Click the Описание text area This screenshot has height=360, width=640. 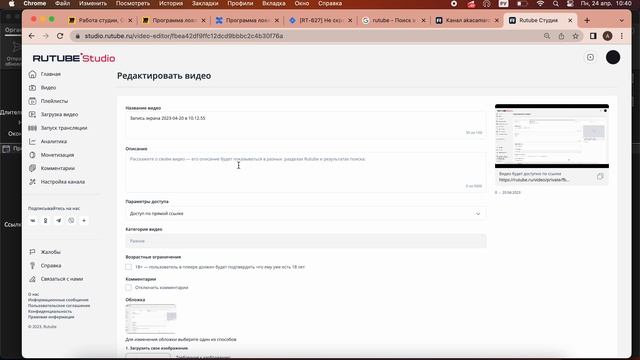click(306, 172)
